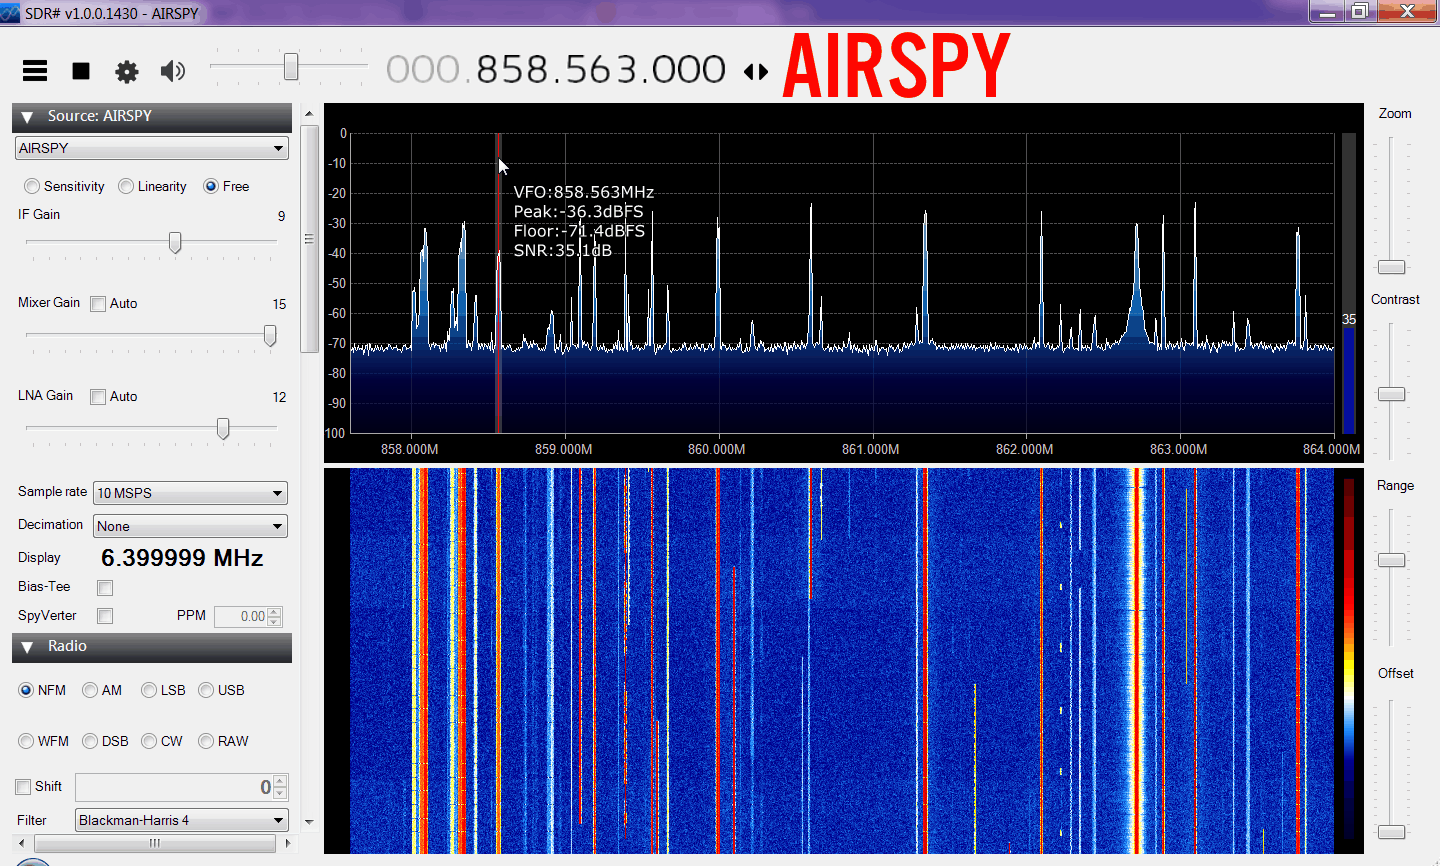Click the PPM value input field
The image size is (1440, 866).
coord(240,616)
